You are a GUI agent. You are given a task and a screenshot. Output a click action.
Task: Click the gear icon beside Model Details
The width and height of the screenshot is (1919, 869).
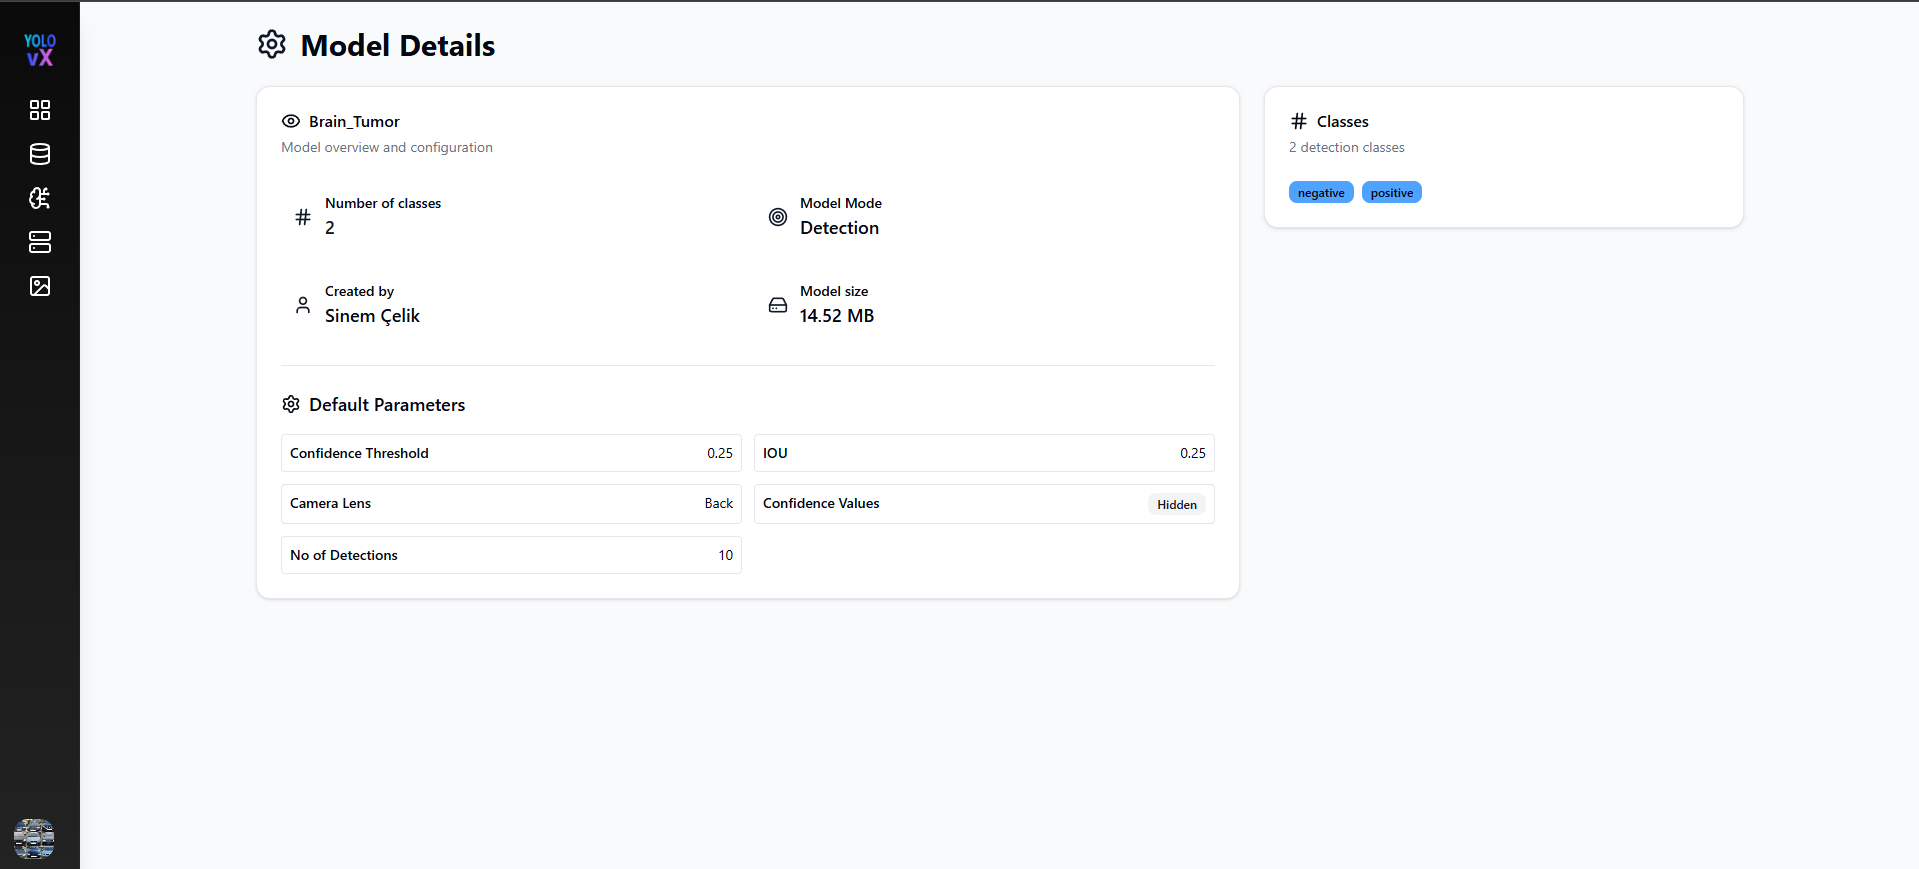tap(272, 45)
